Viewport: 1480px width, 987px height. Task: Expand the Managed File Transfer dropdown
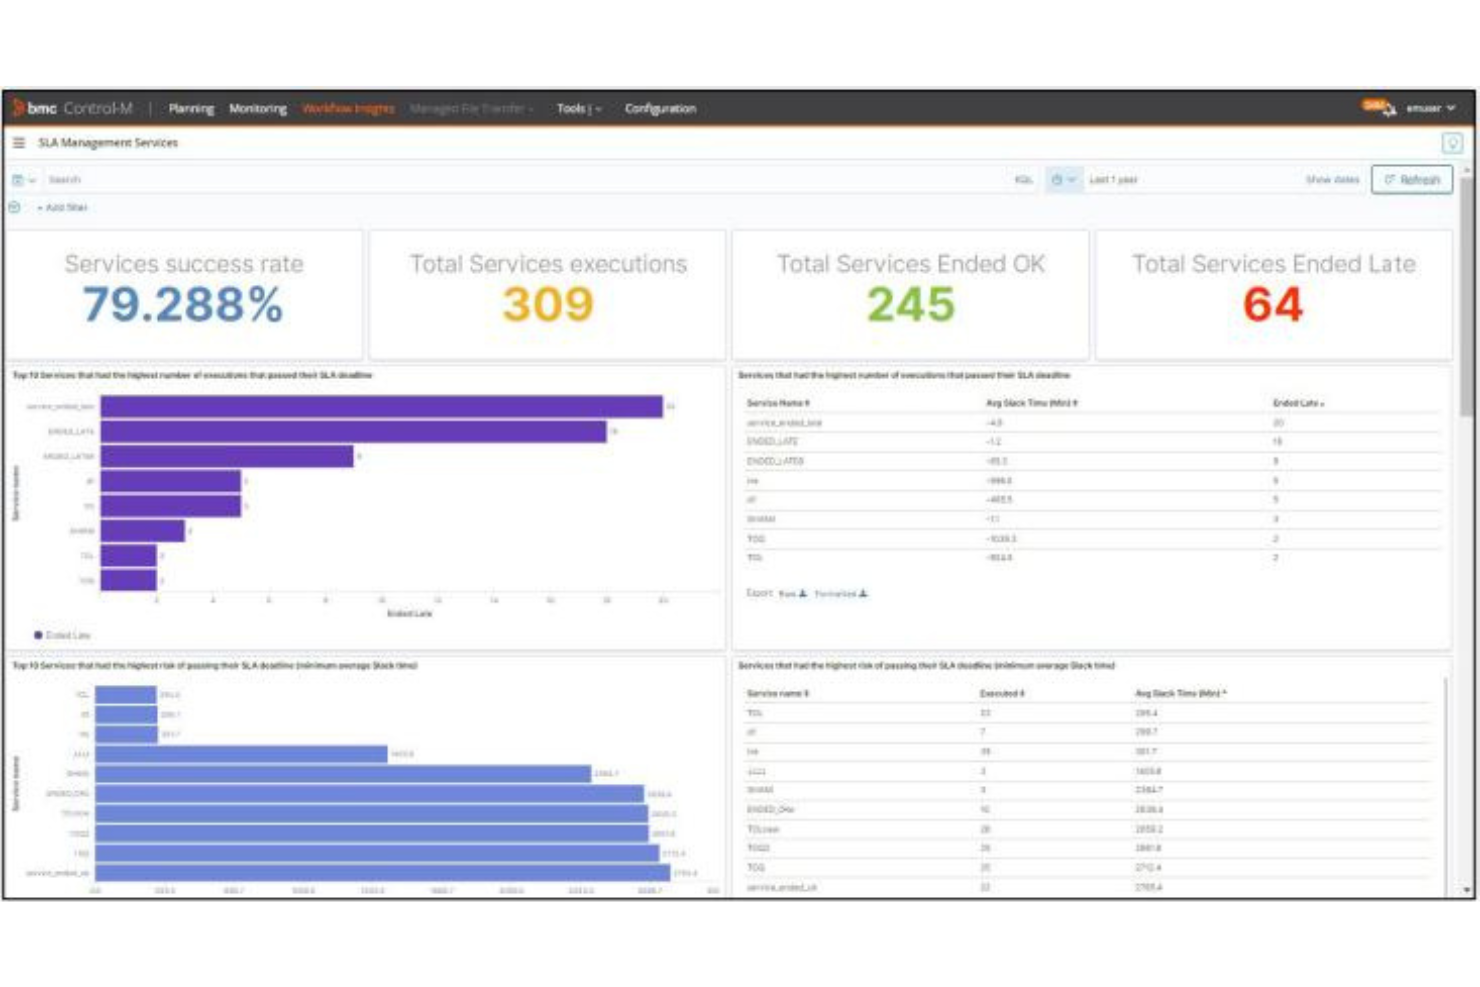[470, 109]
